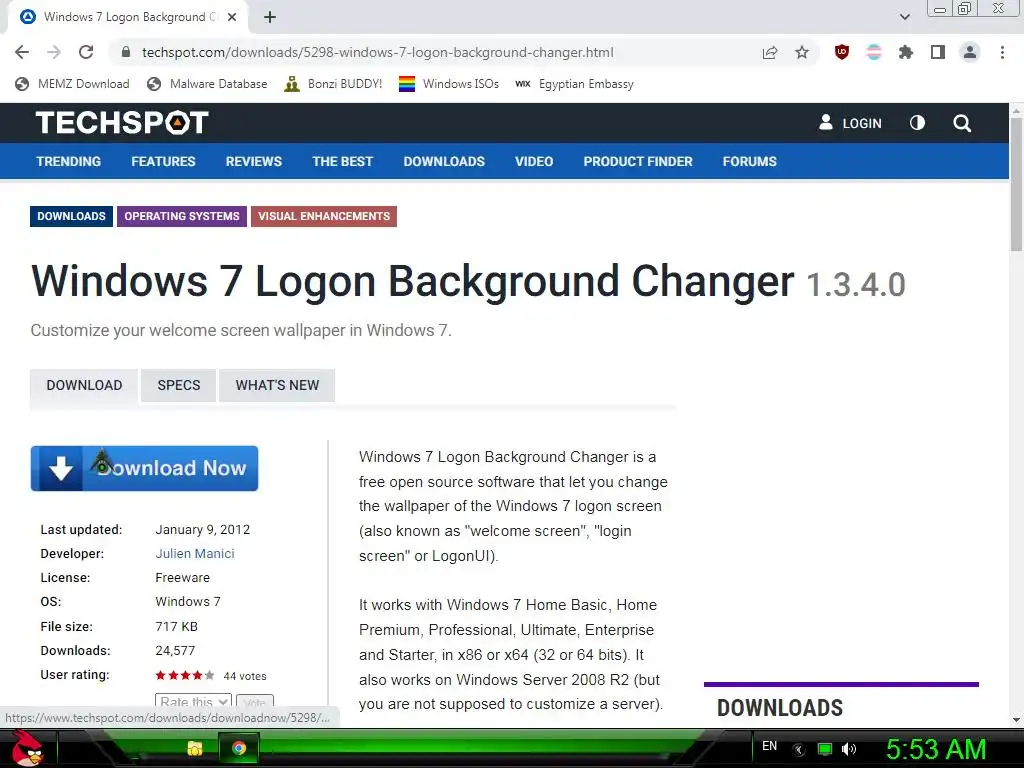
Task: Click the Chrome taskbar icon
Action: click(239, 748)
